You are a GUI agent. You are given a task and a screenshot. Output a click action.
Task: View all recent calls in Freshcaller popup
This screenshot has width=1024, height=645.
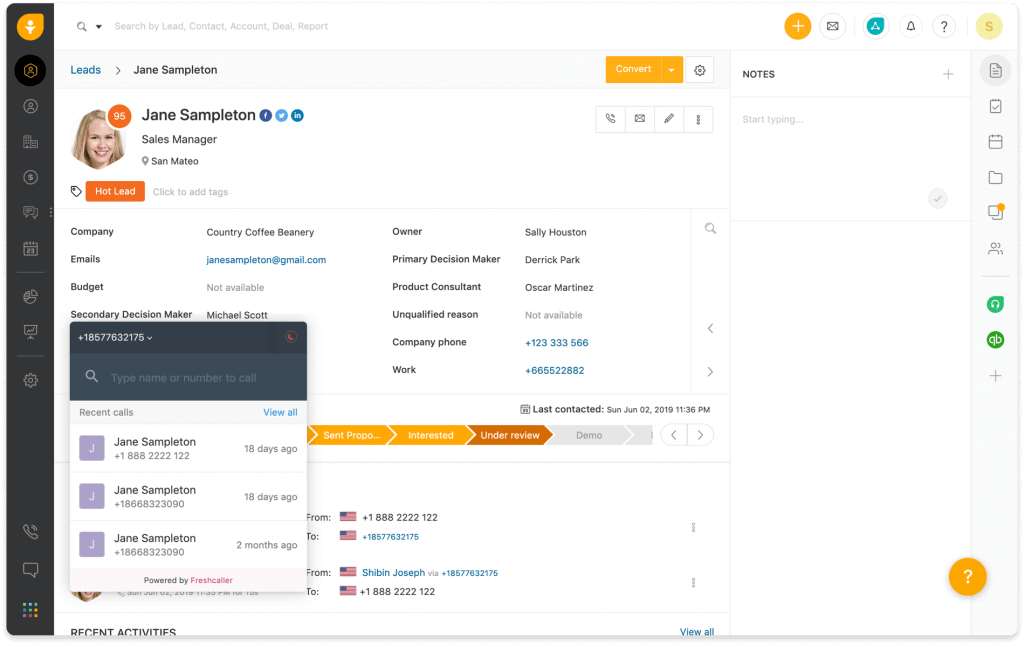279,412
